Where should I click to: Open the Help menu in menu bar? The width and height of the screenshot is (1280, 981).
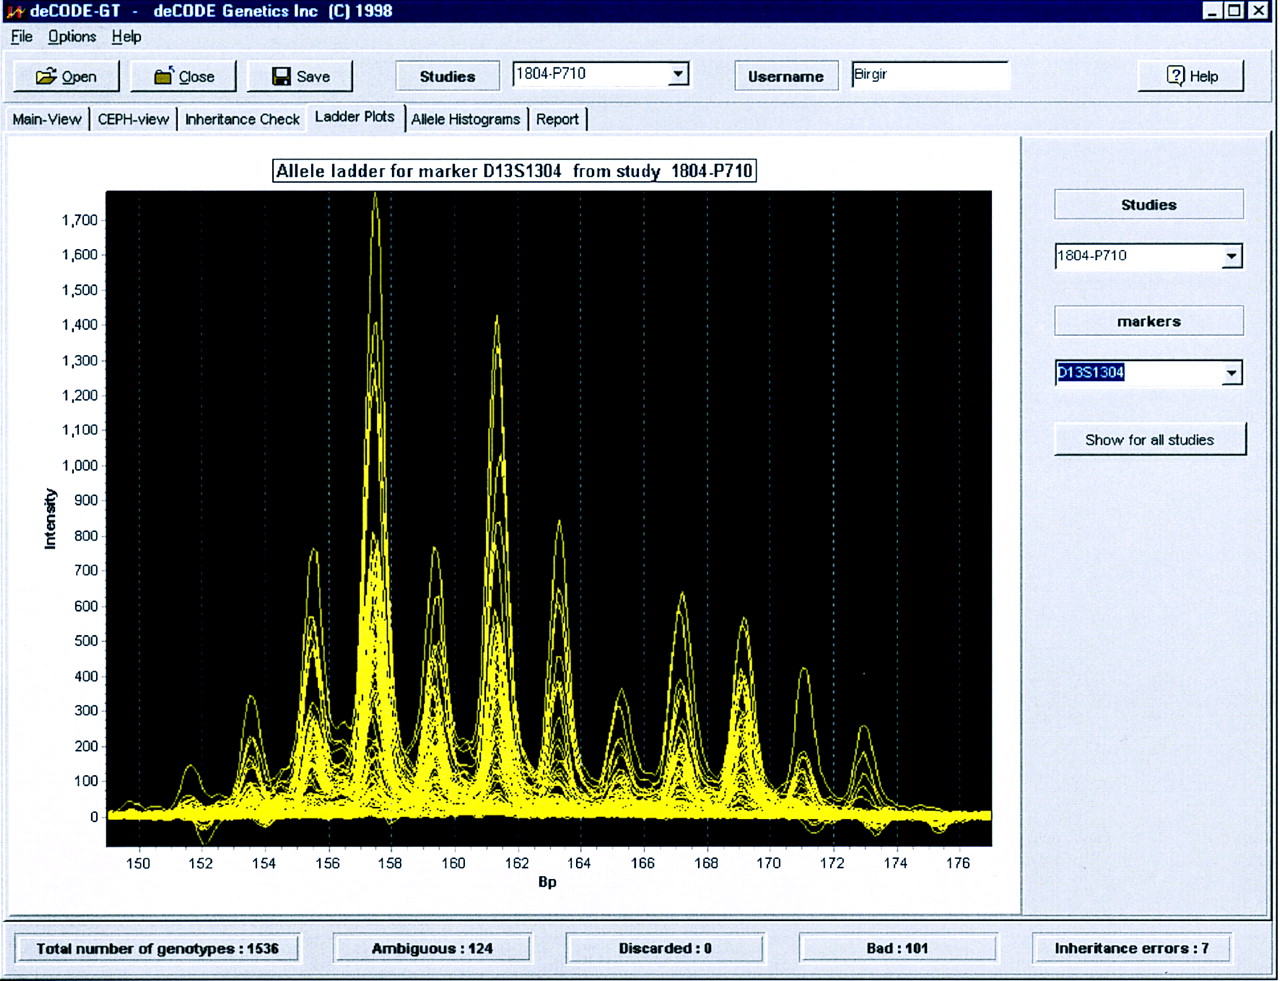click(126, 37)
